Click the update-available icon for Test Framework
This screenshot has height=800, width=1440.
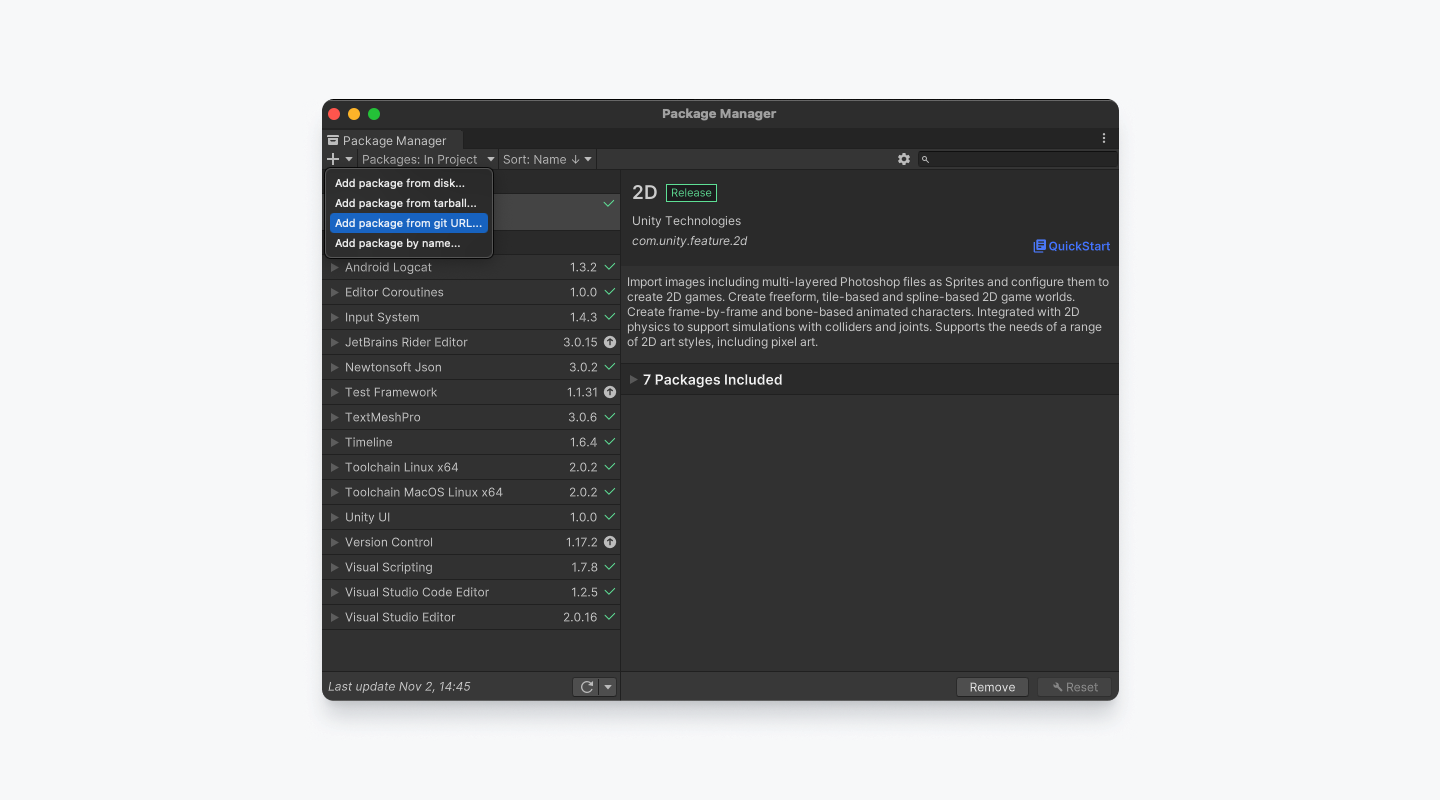[x=610, y=392]
